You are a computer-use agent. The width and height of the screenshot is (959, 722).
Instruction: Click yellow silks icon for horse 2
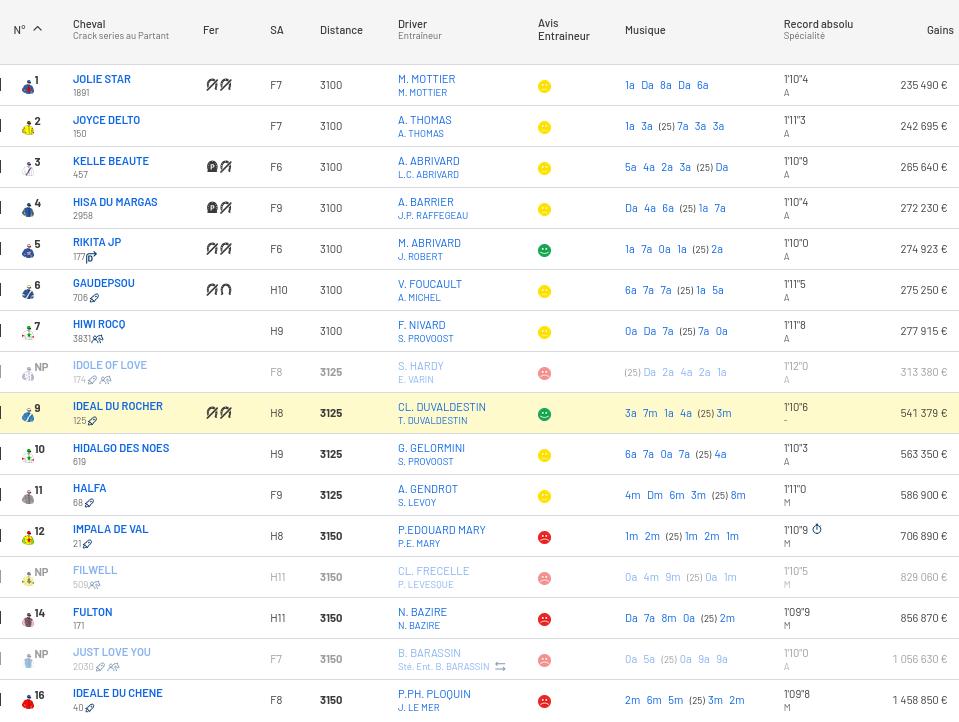click(28, 128)
